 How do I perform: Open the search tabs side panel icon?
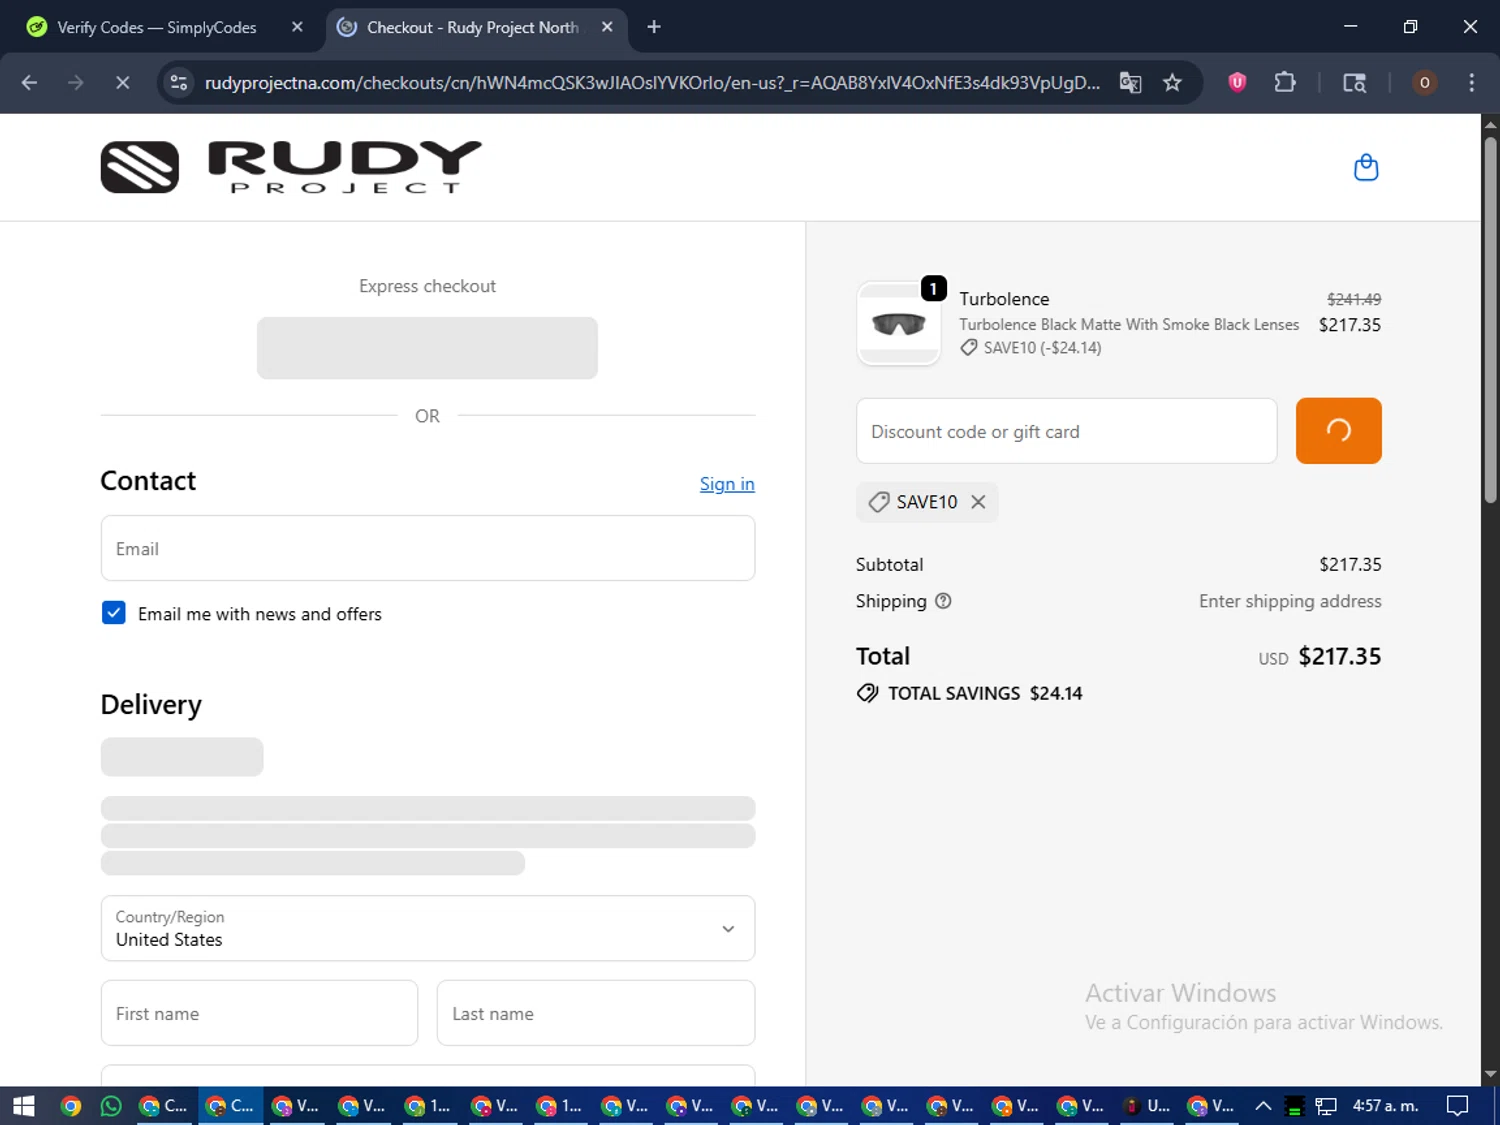pyautogui.click(x=1354, y=83)
